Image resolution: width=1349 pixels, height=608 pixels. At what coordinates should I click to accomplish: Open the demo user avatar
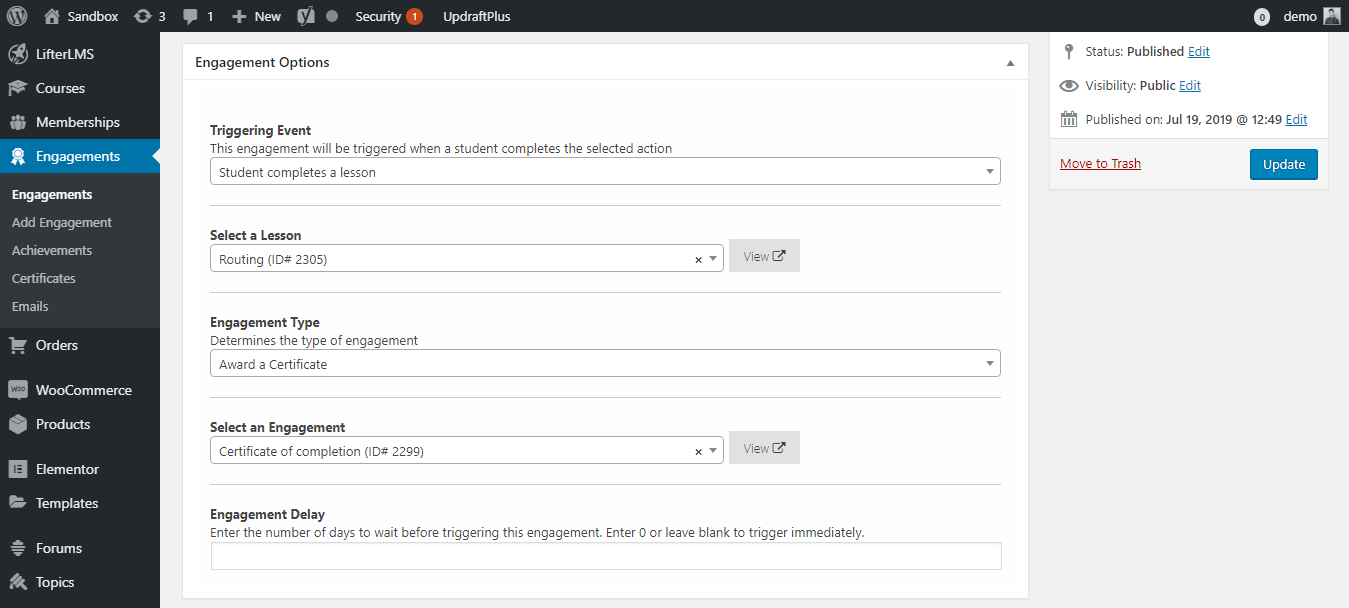(1332, 16)
